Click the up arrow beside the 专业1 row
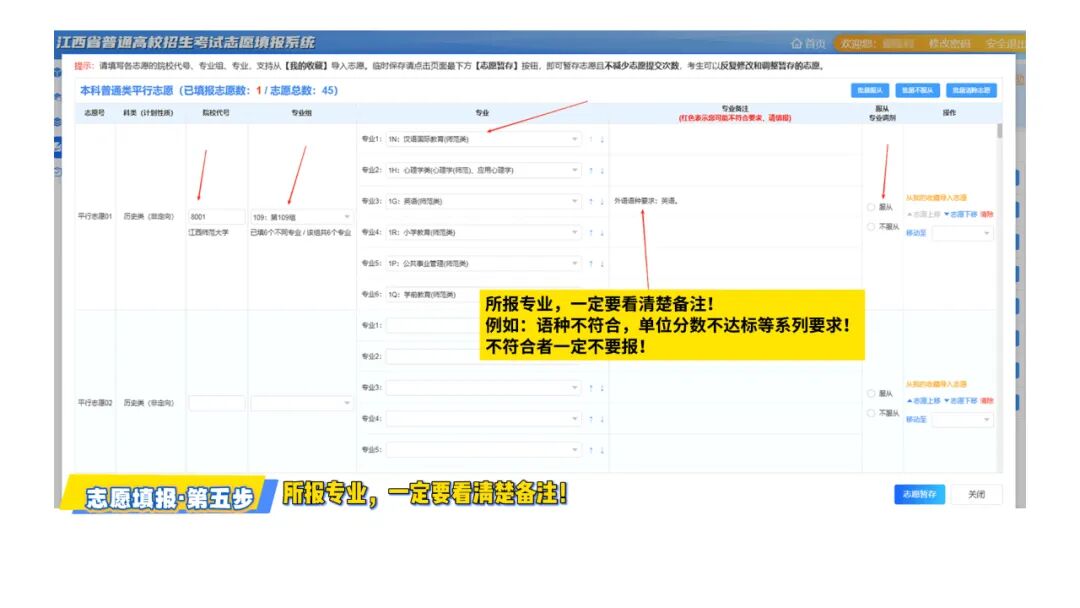 click(x=589, y=140)
